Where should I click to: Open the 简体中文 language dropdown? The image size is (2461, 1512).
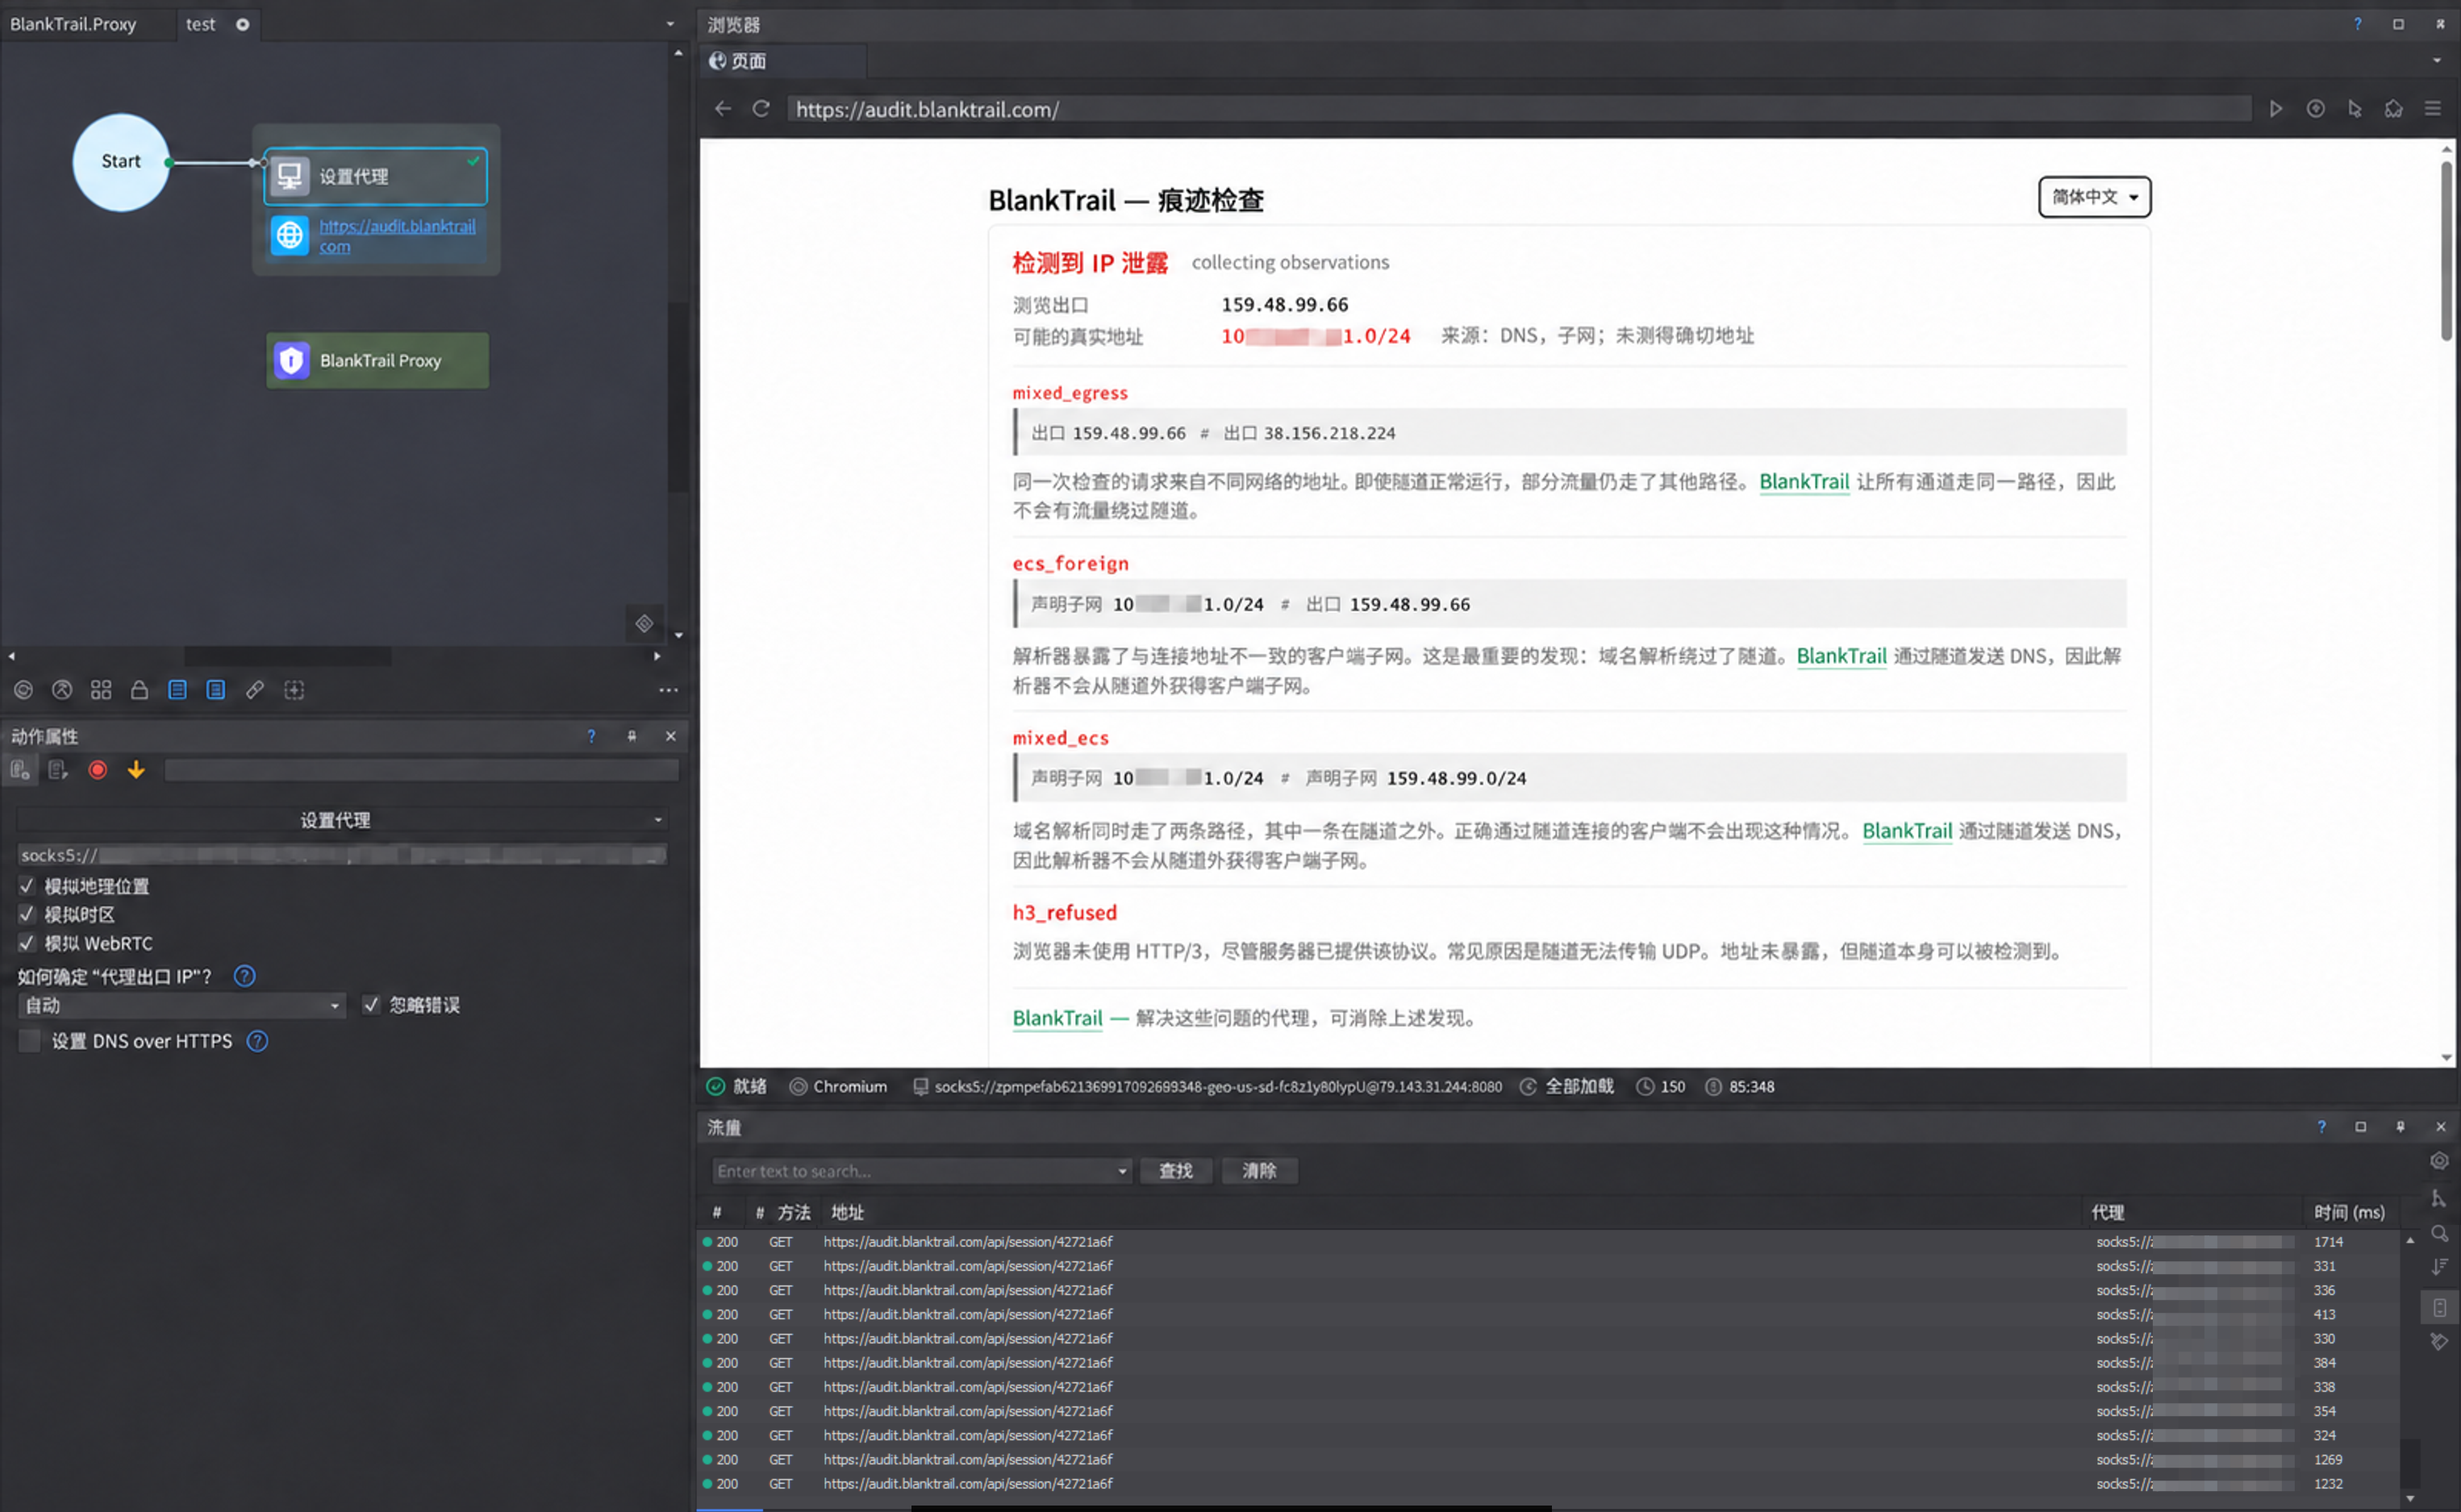(2094, 197)
